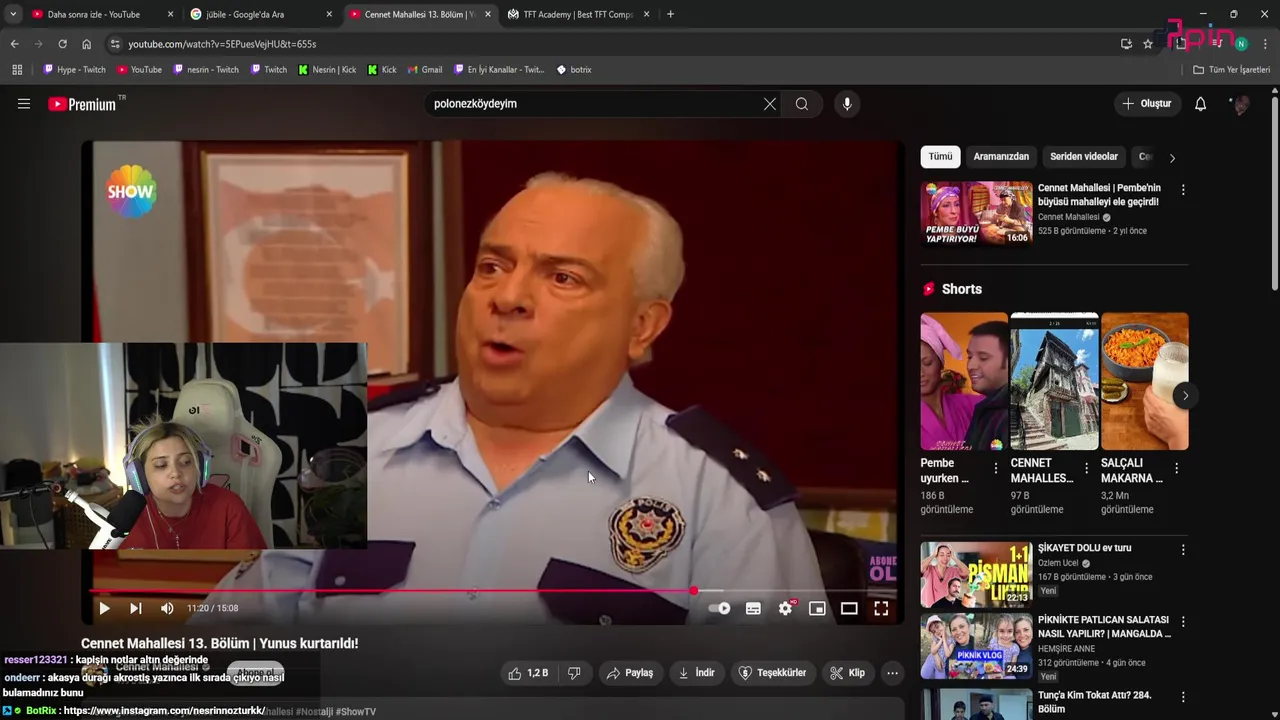This screenshot has height=720, width=1280.
Task: Open the Pembe'nin büyüsü video thumbnail
Action: (x=976, y=213)
